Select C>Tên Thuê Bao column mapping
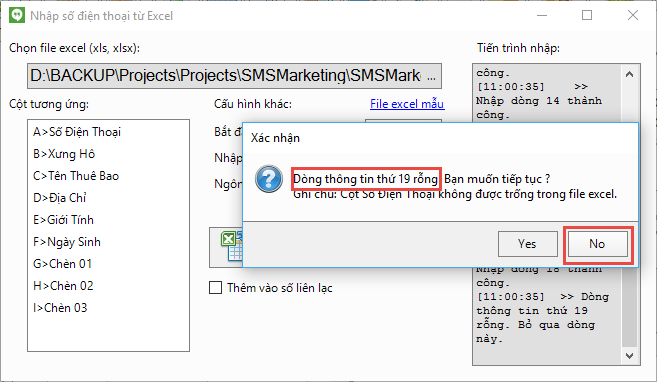 point(76,176)
